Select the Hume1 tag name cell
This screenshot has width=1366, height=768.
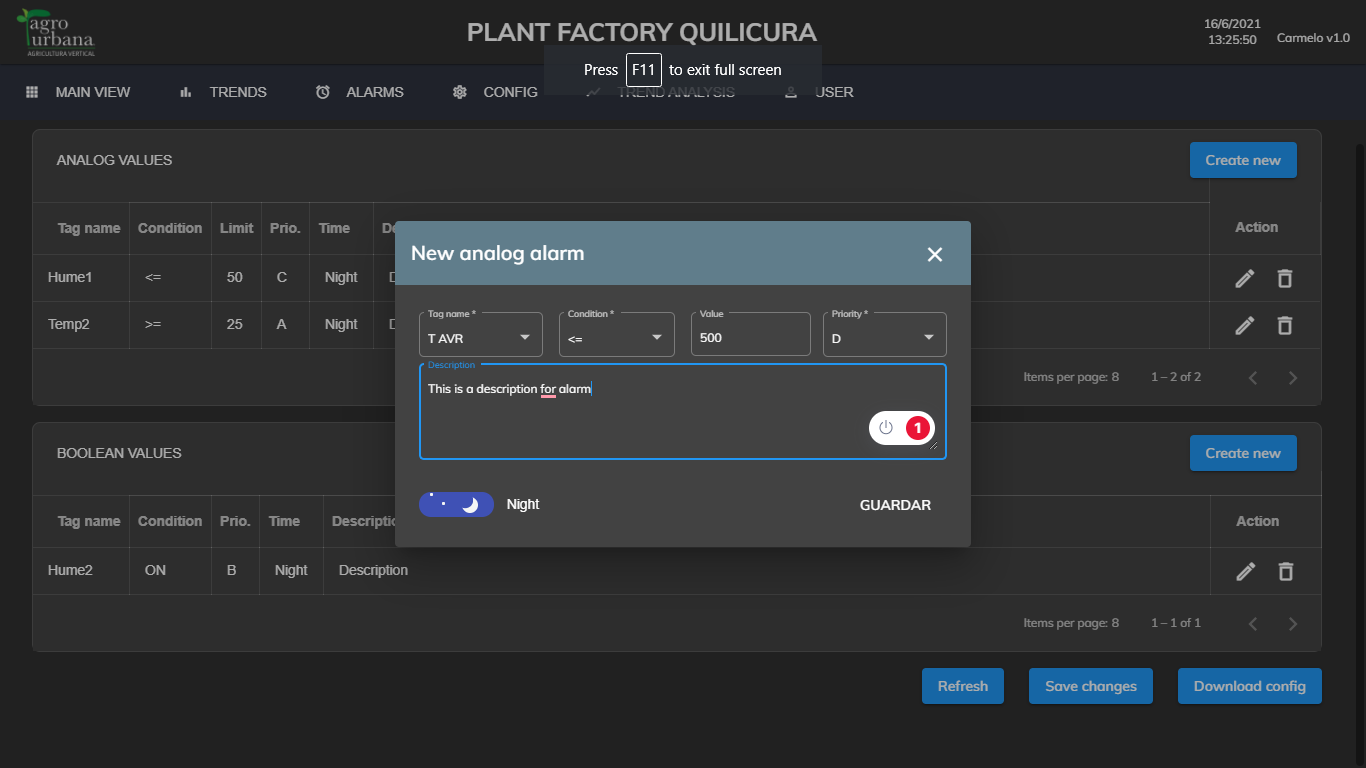(81, 277)
